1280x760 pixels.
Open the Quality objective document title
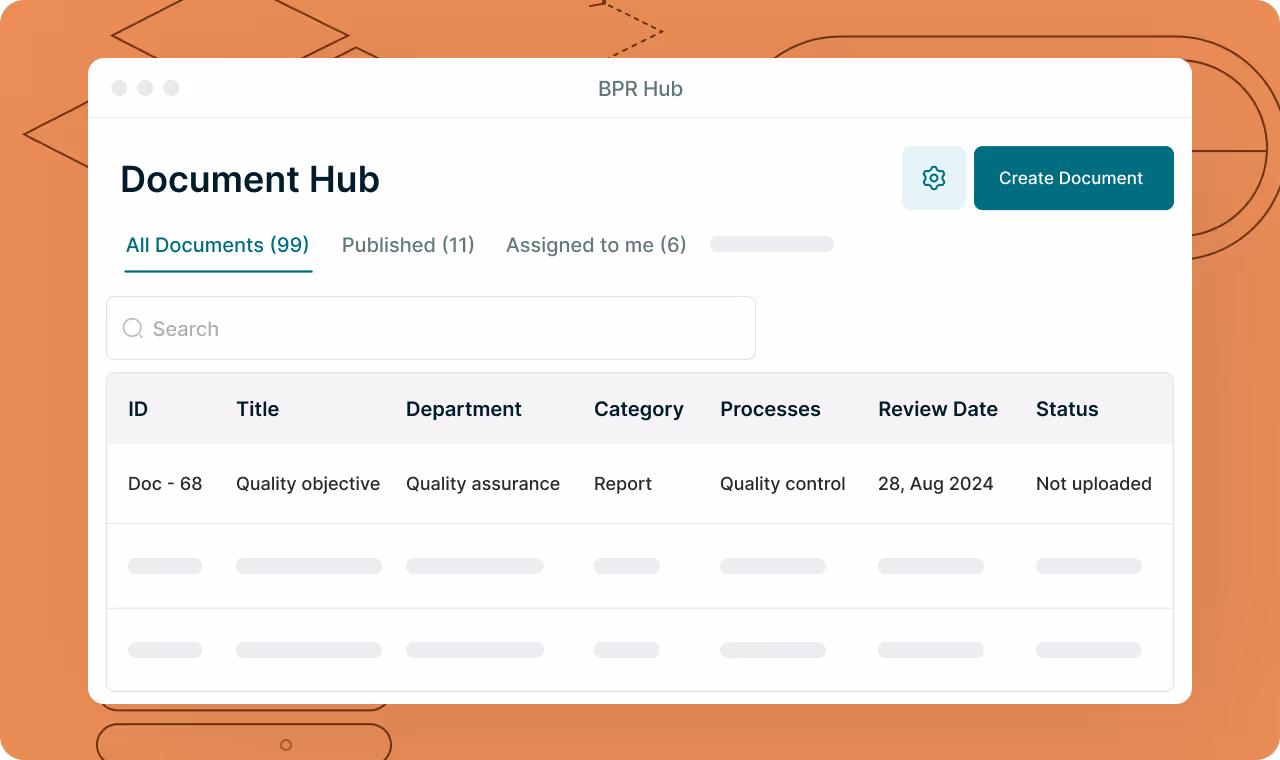coord(308,484)
